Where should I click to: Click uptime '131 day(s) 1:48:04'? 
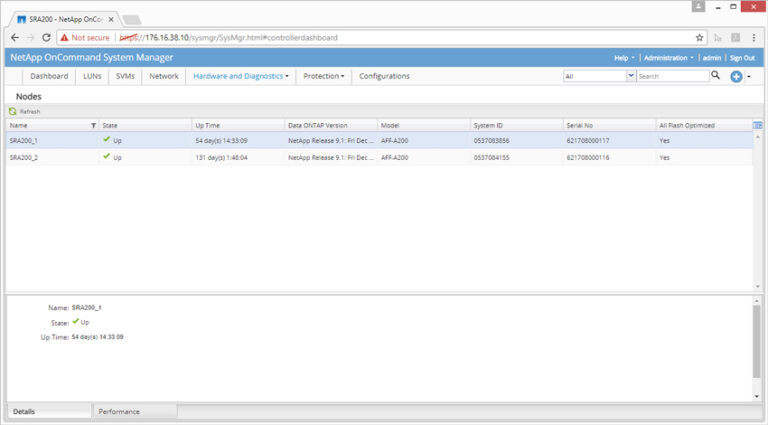click(221, 158)
